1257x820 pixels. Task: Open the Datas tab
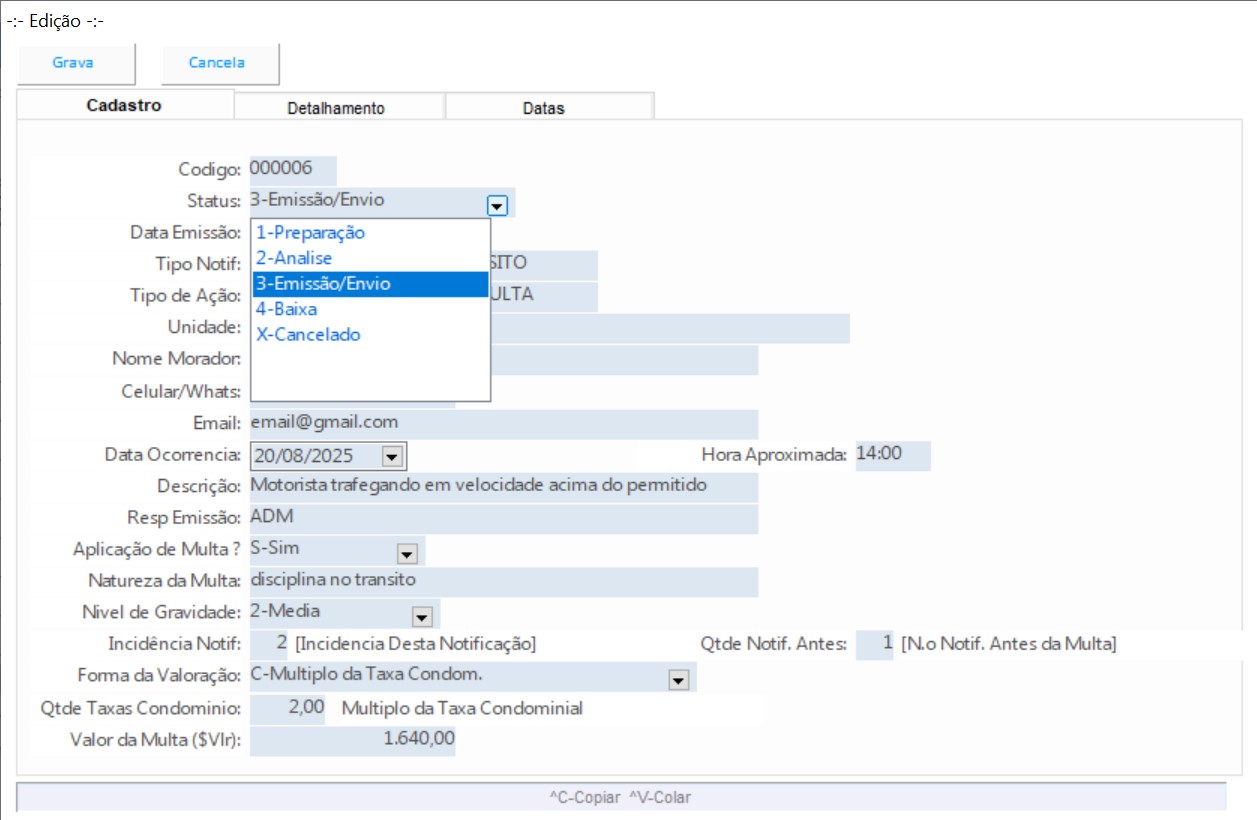[x=543, y=108]
